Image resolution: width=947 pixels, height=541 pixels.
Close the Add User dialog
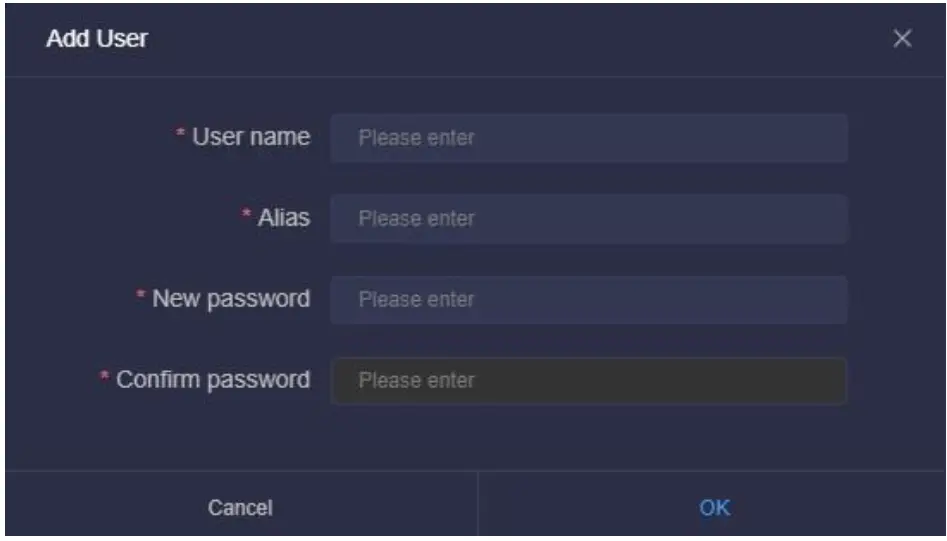point(902,39)
